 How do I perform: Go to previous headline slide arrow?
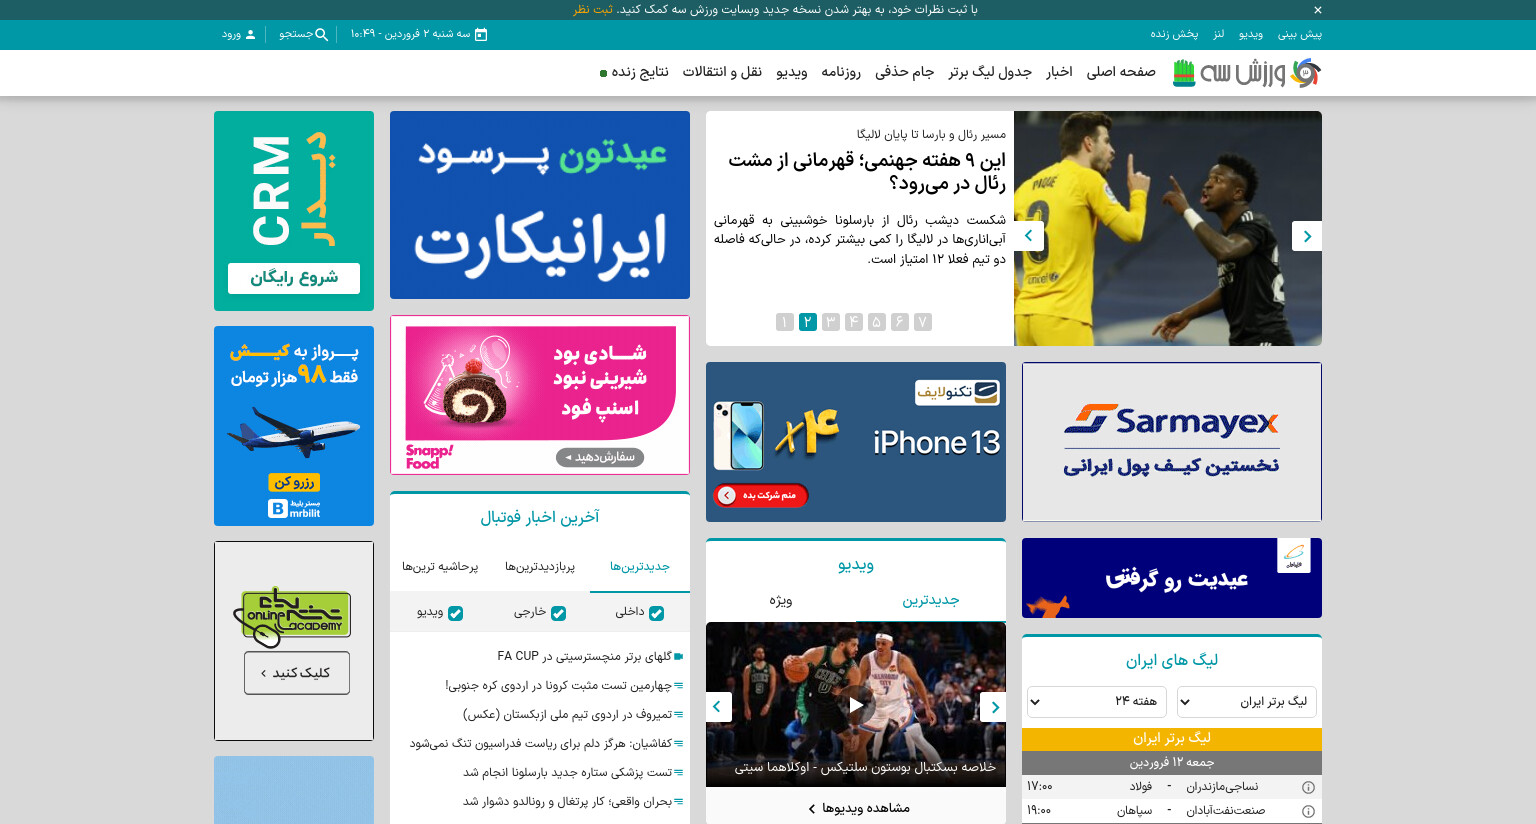point(1029,236)
